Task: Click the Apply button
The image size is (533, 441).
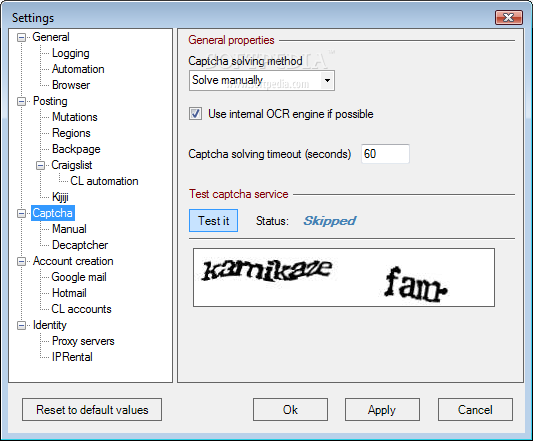Action: (382, 410)
